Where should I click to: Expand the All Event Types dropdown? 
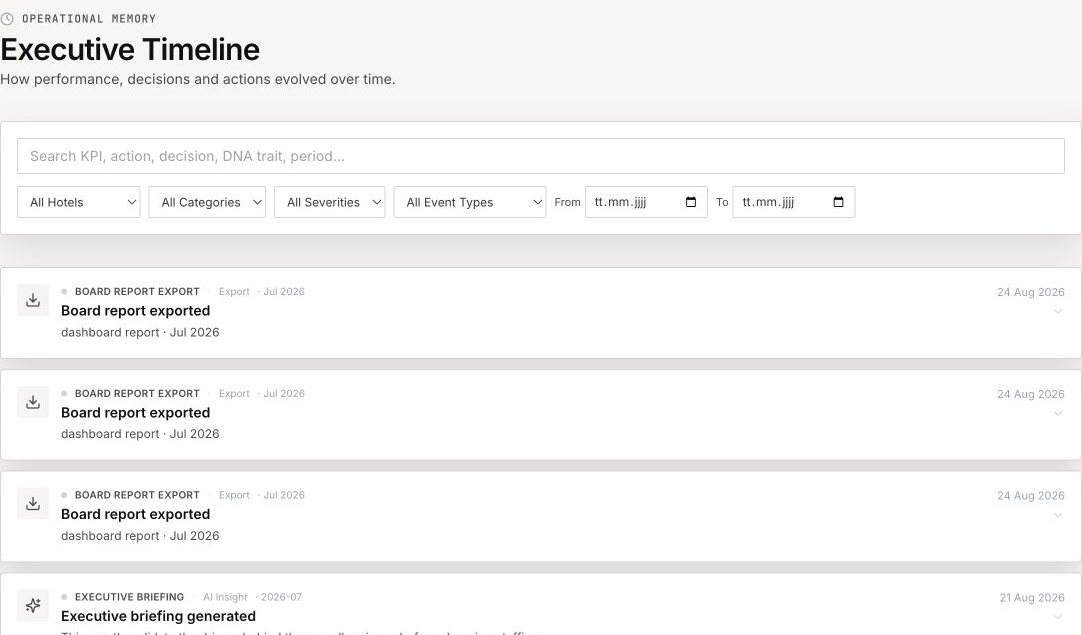coord(470,202)
